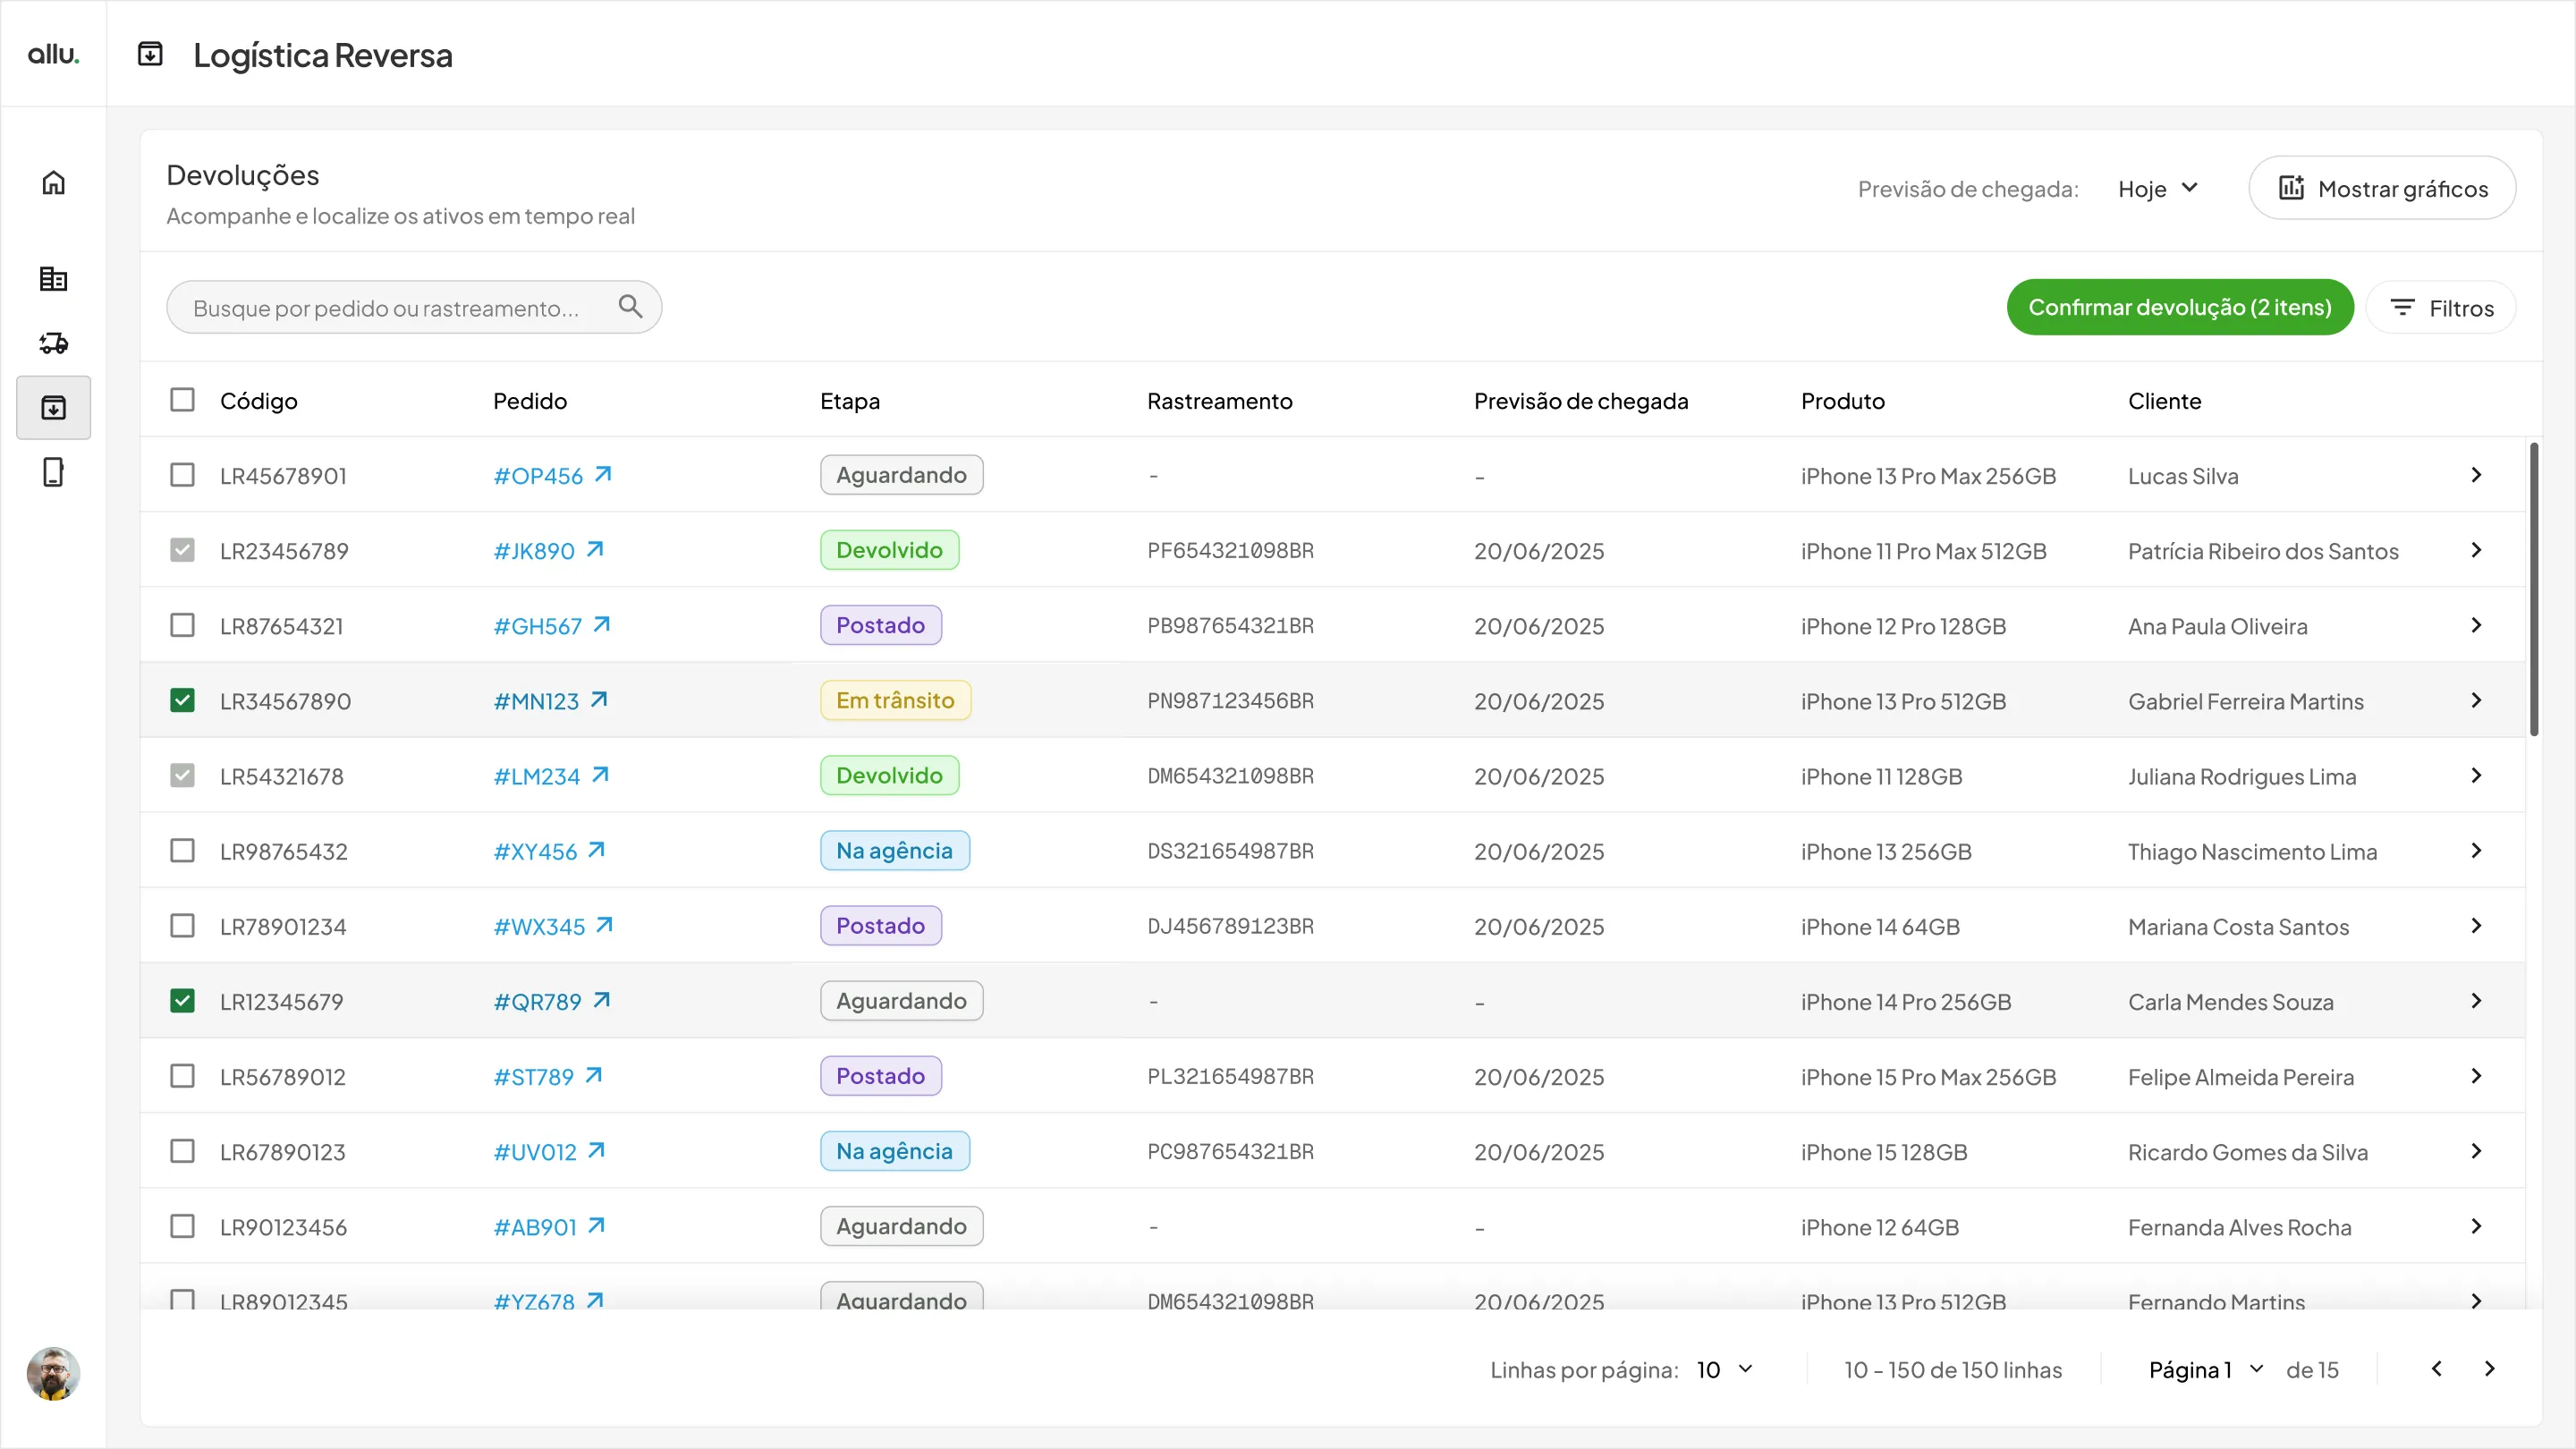Go to the previous page arrow
The image size is (2576, 1449).
click(x=2436, y=1369)
